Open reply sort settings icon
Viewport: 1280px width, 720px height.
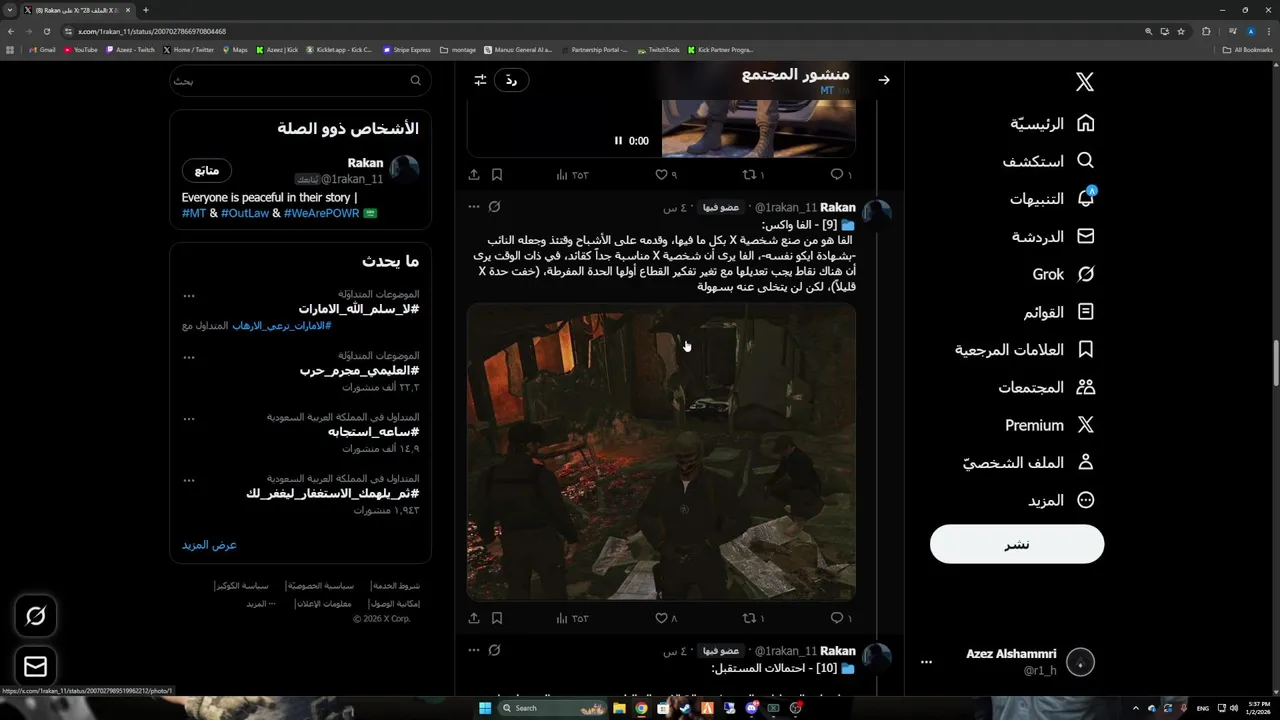pyautogui.click(x=480, y=80)
